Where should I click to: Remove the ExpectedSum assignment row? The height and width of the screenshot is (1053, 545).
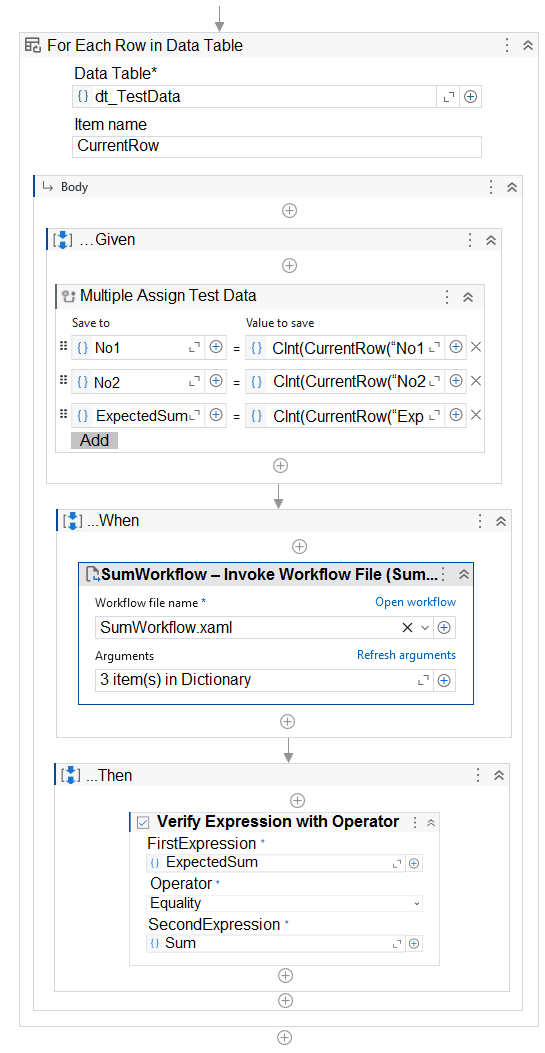(x=476, y=415)
